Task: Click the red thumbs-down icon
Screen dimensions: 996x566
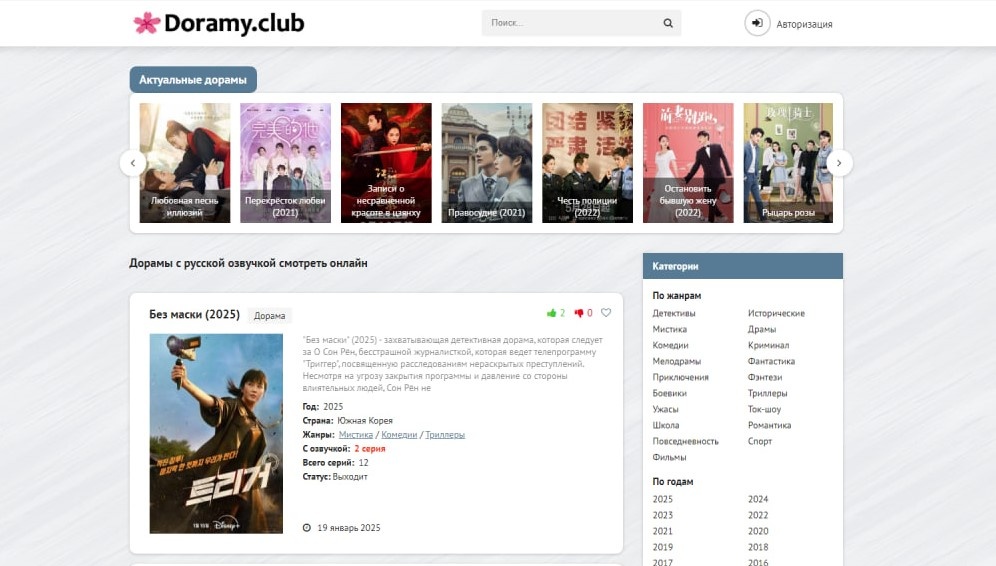Action: [579, 313]
